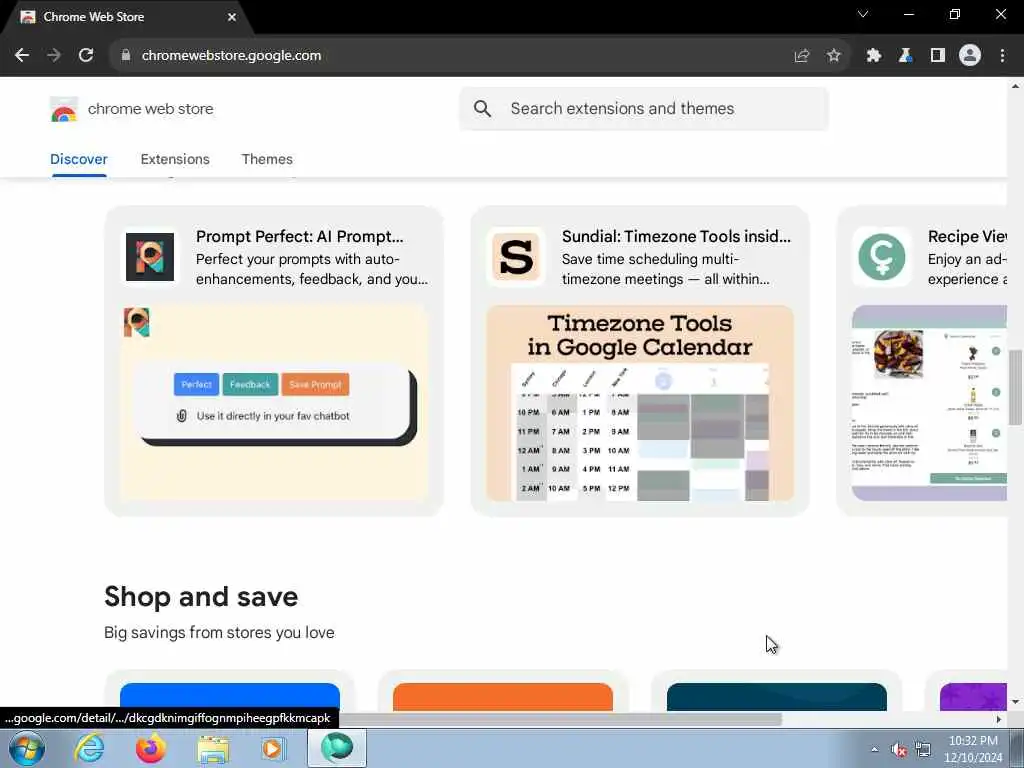Click the active green browser taskbar icon

click(x=337, y=748)
